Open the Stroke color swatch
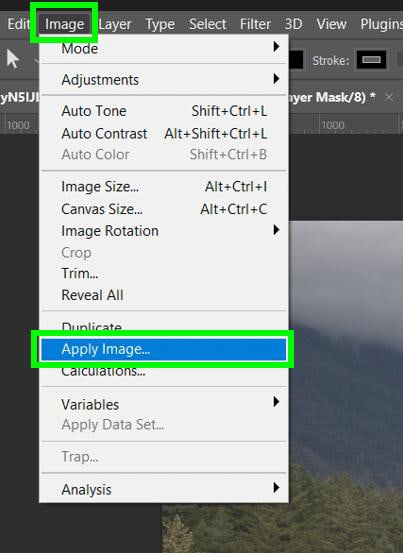 coord(371,60)
